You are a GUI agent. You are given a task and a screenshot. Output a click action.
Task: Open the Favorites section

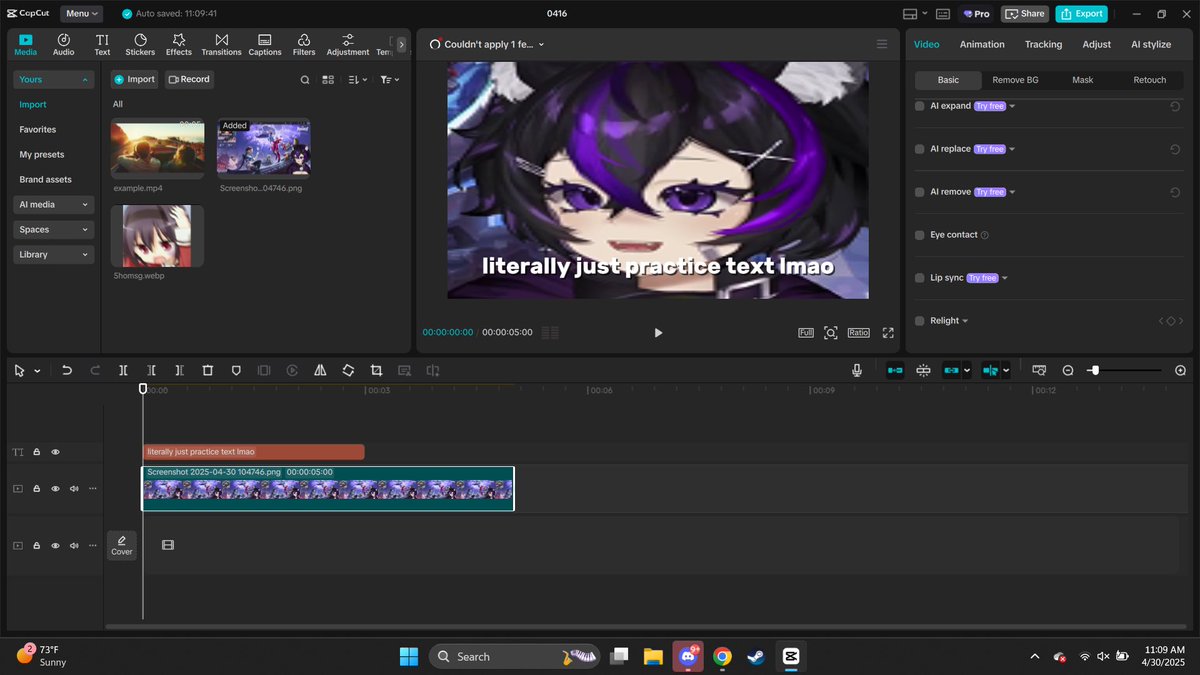click(x=38, y=129)
